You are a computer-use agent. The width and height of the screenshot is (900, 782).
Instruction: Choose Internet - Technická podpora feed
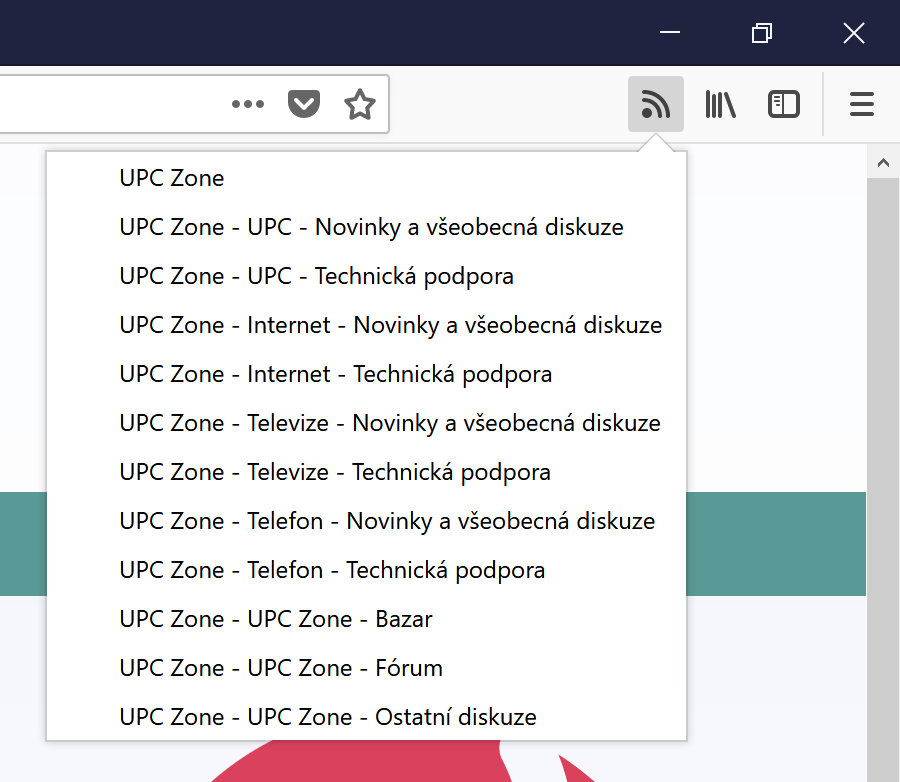point(335,374)
